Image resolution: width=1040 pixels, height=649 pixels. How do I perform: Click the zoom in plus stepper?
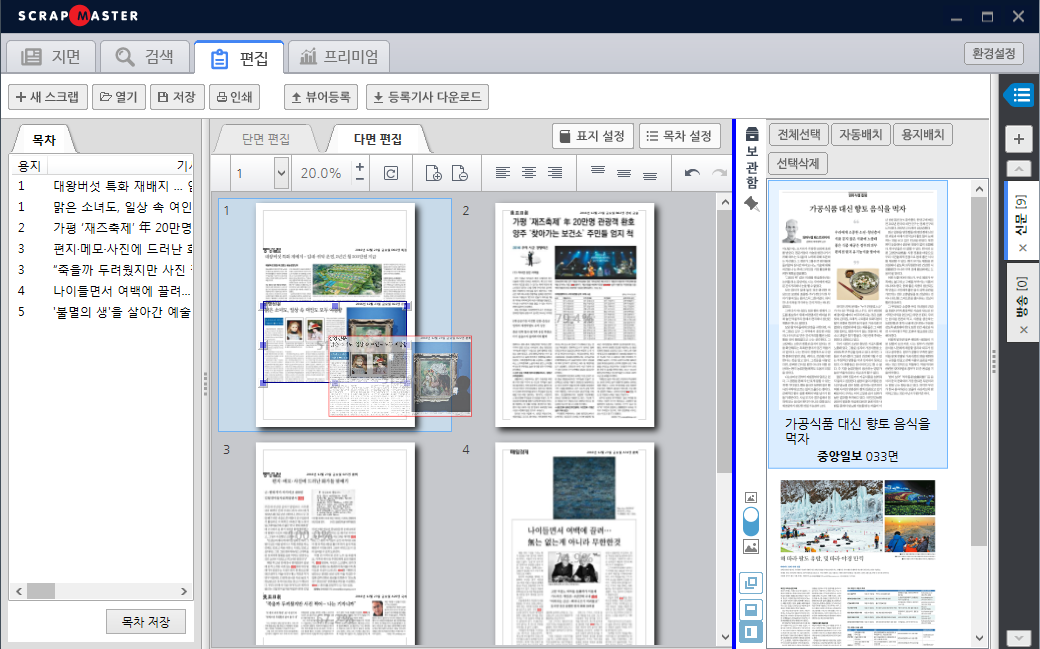[360, 166]
